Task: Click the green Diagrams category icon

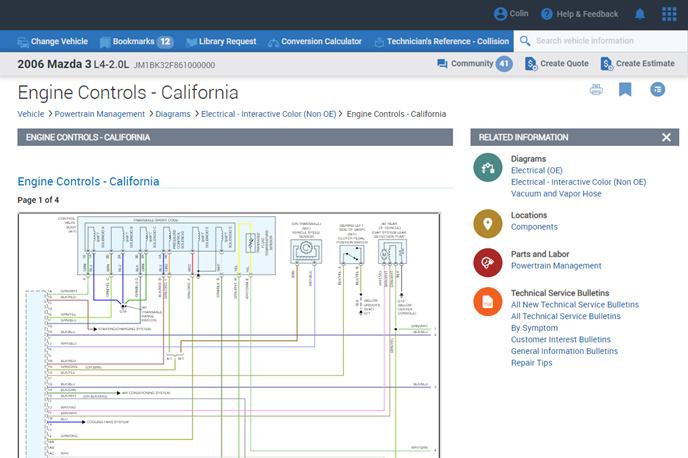Action: coord(487,167)
